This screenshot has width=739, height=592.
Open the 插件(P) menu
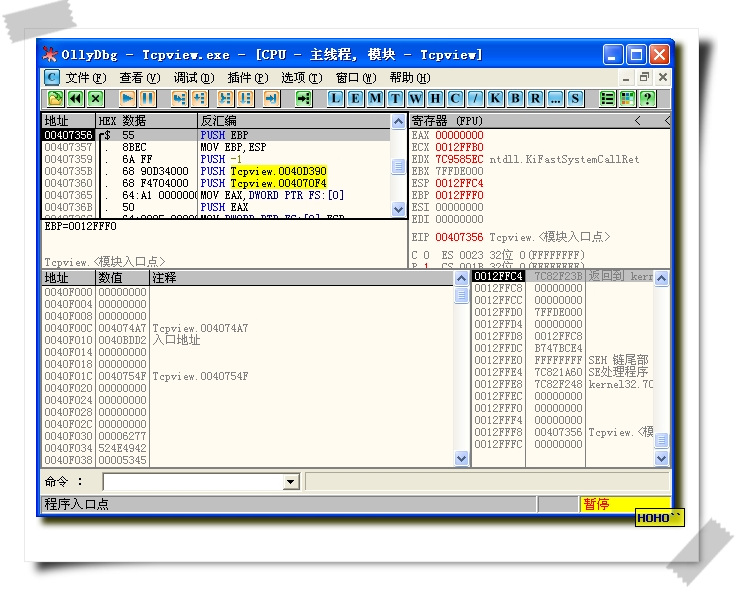coord(247,77)
